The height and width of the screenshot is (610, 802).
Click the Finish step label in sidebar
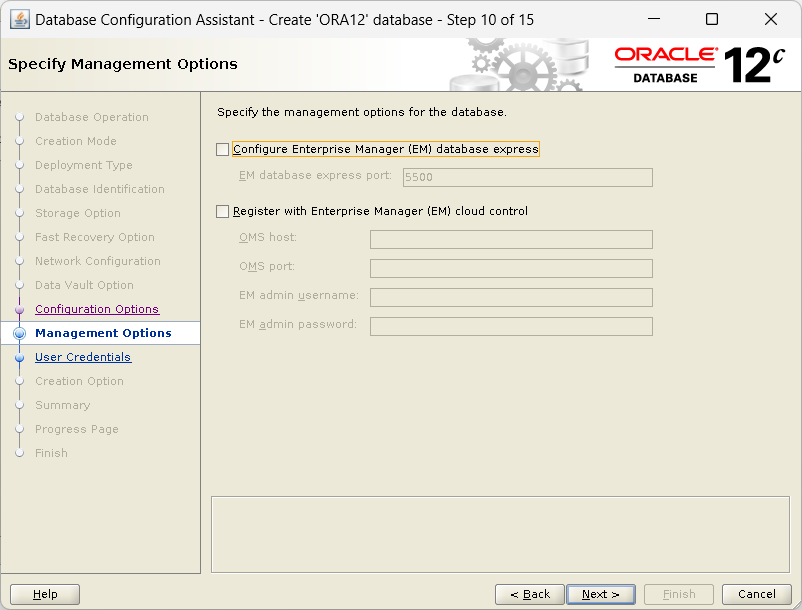pos(51,453)
